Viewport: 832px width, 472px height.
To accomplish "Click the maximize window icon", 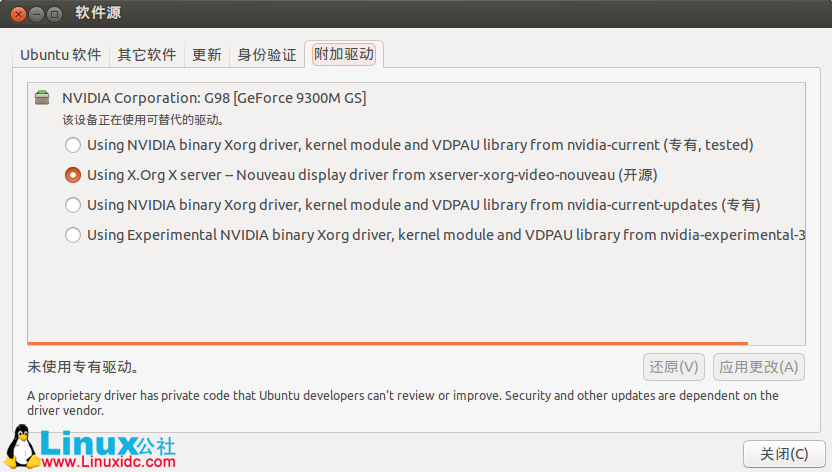I will coord(54,14).
